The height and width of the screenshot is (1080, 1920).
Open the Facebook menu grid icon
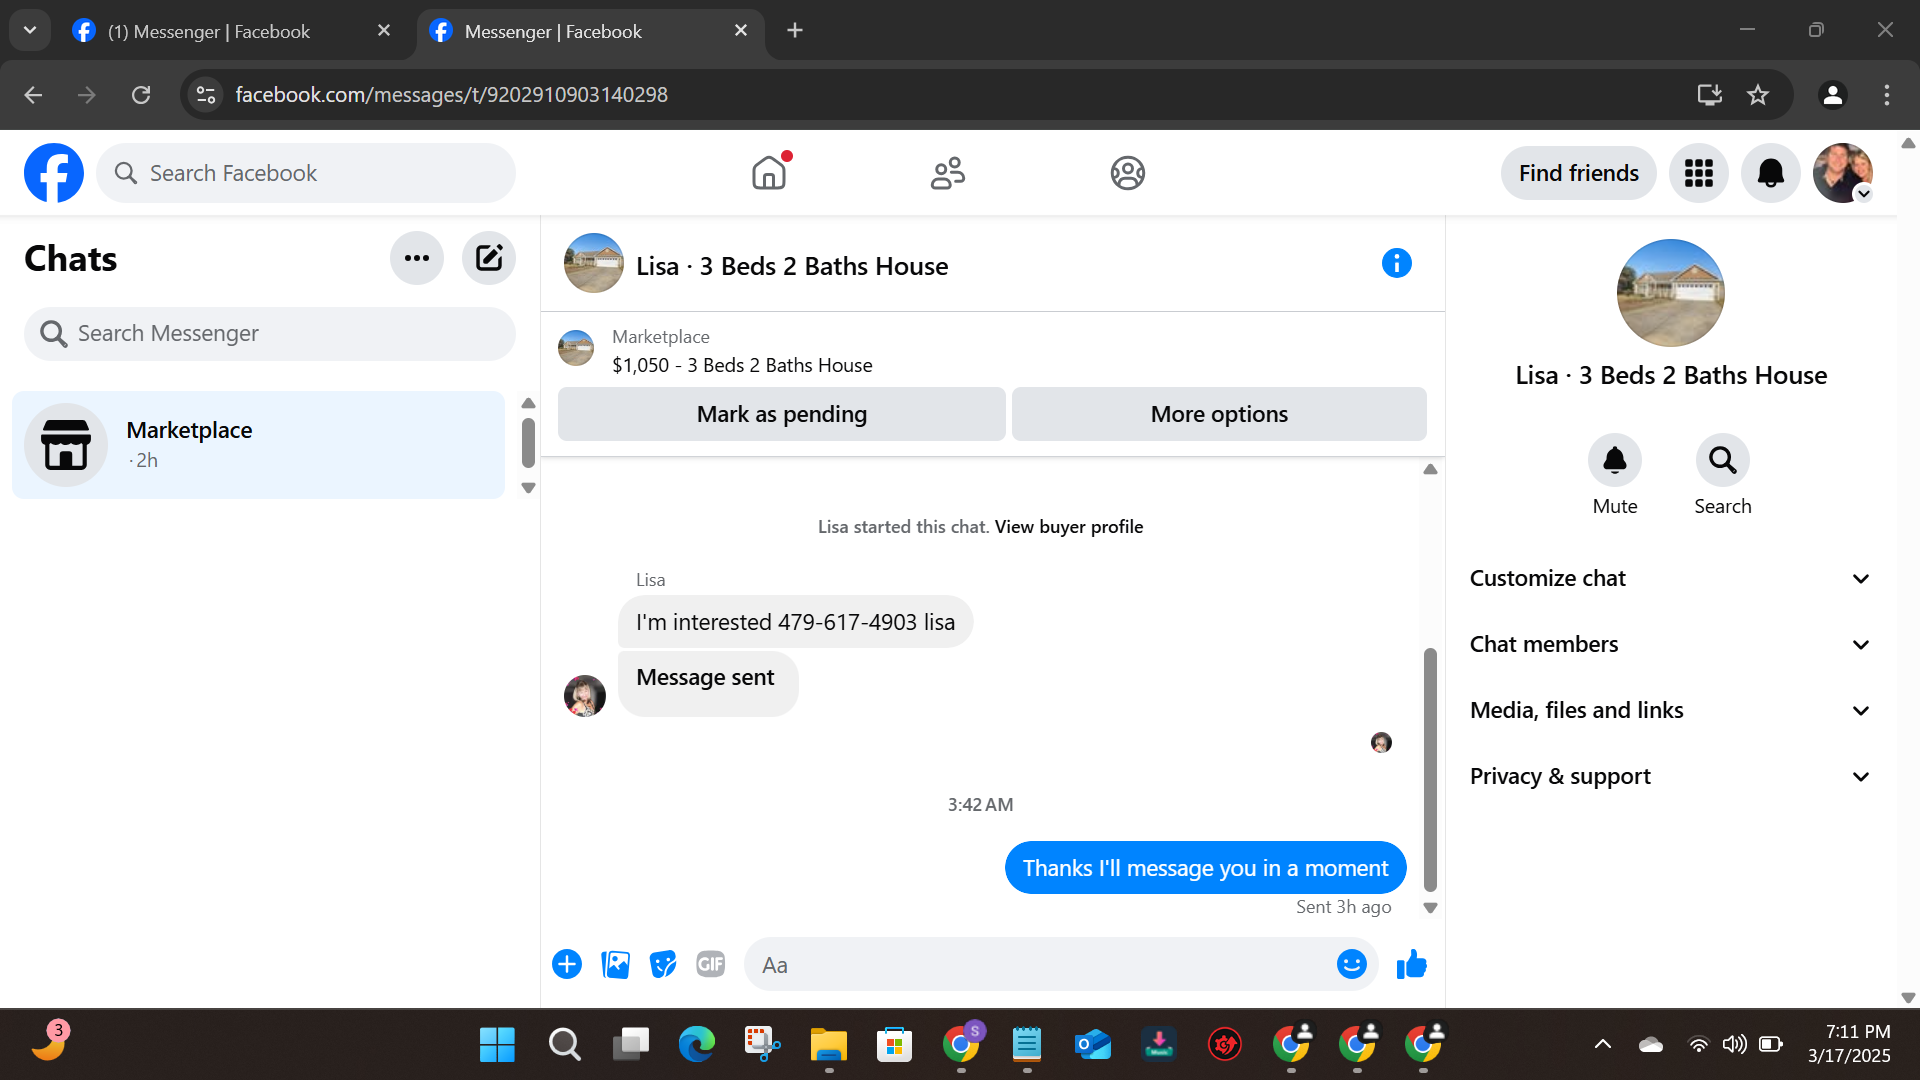click(x=1698, y=173)
